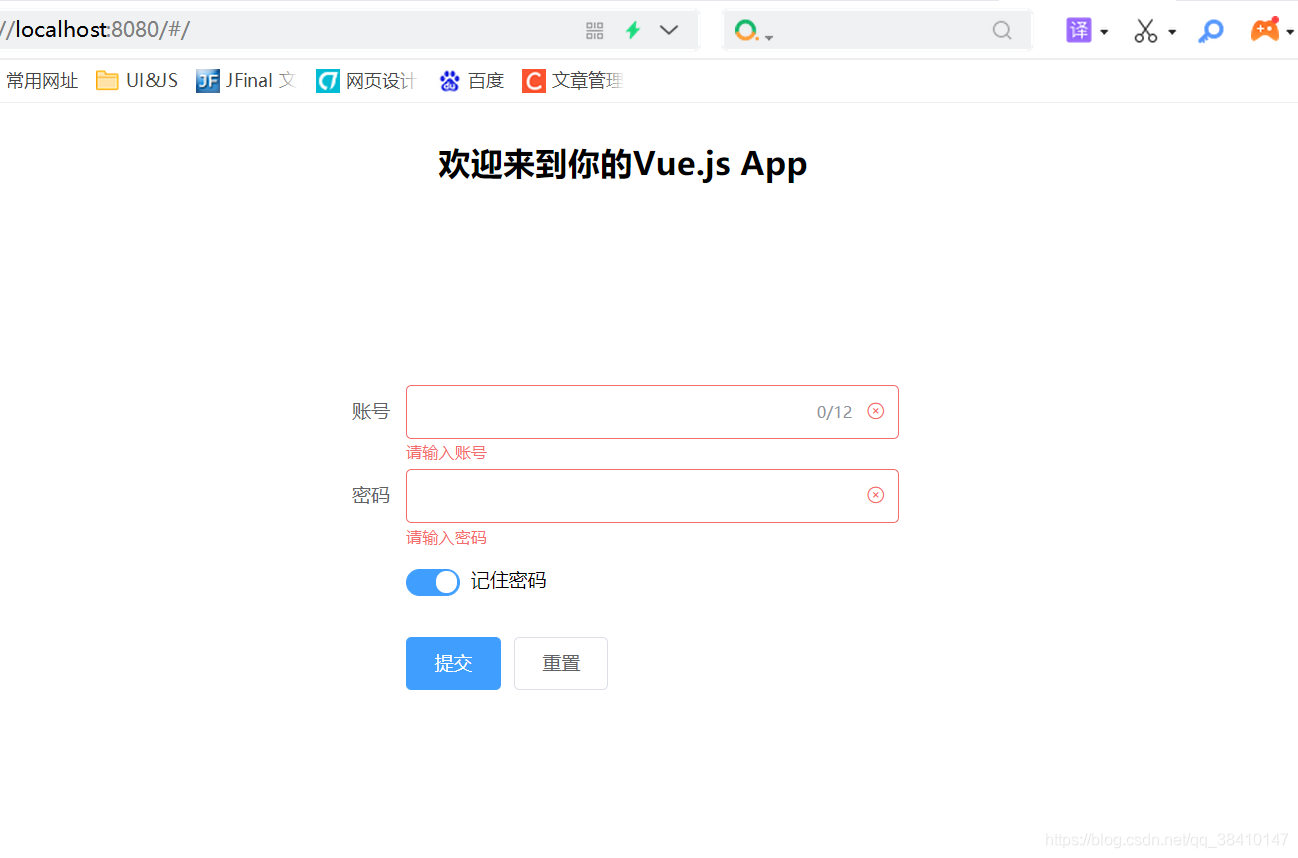Expand the address bar dropdown chevron
Screen dimensions: 1298x858
tap(669, 31)
